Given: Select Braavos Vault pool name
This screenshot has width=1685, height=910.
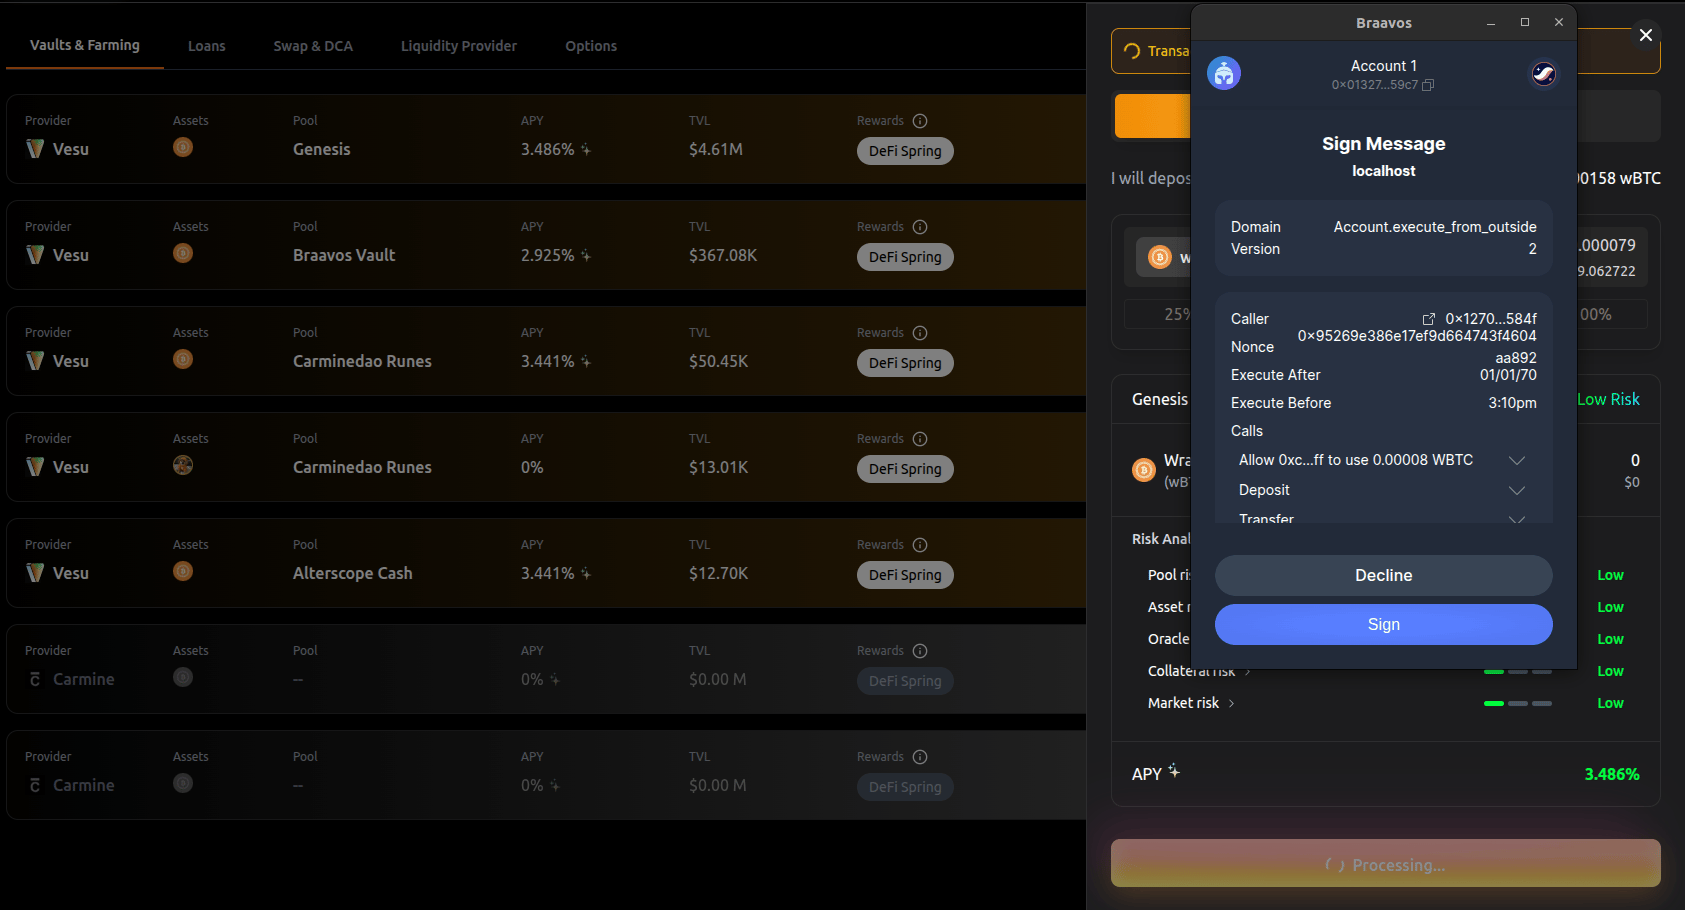Looking at the screenshot, I should (344, 255).
